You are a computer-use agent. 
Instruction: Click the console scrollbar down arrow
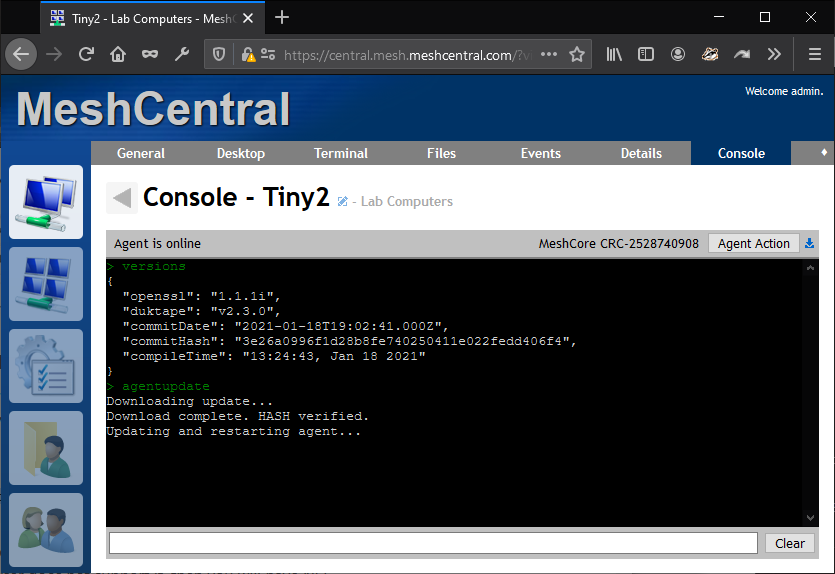coord(810,517)
